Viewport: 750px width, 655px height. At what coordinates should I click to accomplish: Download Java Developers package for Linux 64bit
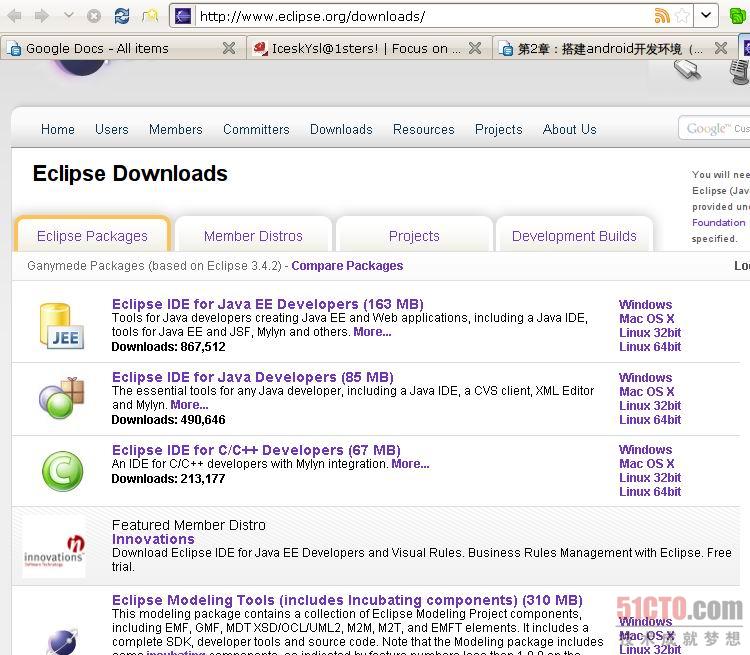[x=650, y=420]
